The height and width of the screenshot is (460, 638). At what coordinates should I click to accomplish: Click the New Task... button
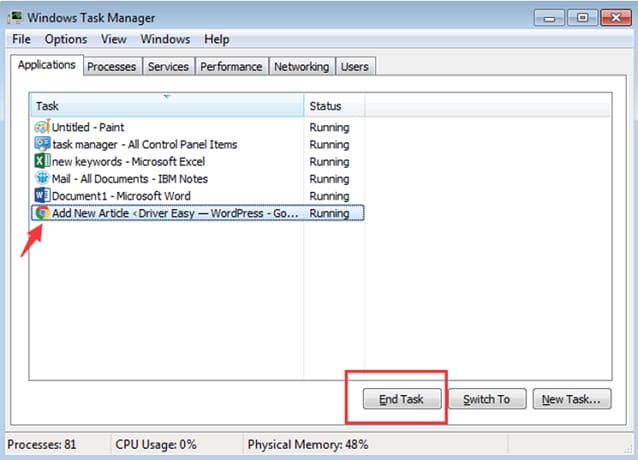pos(572,399)
